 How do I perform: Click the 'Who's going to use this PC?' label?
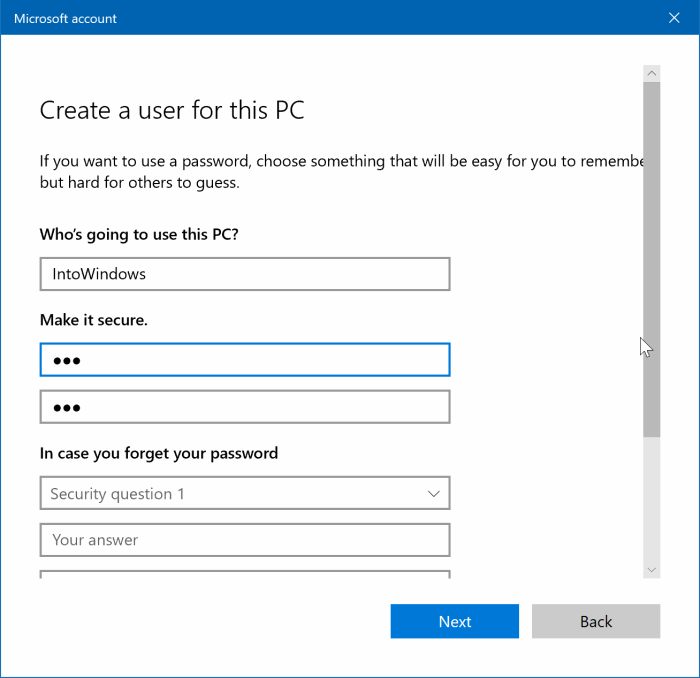click(x=139, y=234)
